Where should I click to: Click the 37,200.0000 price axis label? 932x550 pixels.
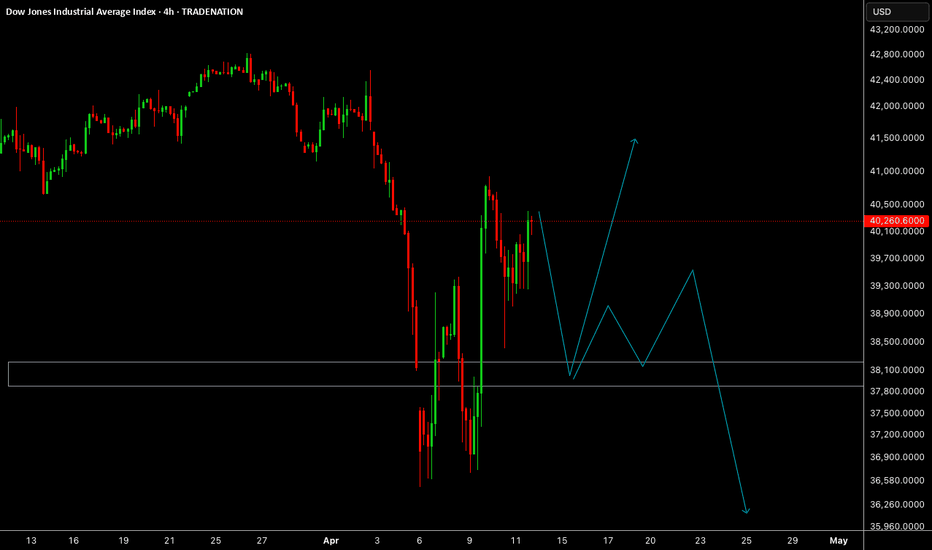tap(897, 435)
